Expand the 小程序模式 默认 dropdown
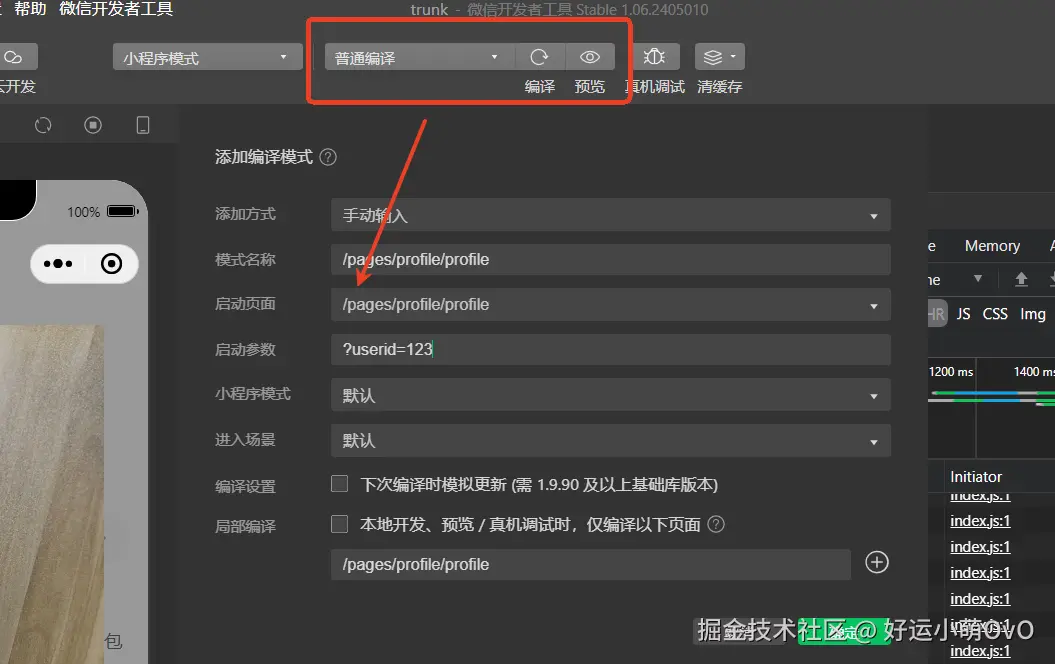The height and width of the screenshot is (664, 1055). [x=611, y=395]
